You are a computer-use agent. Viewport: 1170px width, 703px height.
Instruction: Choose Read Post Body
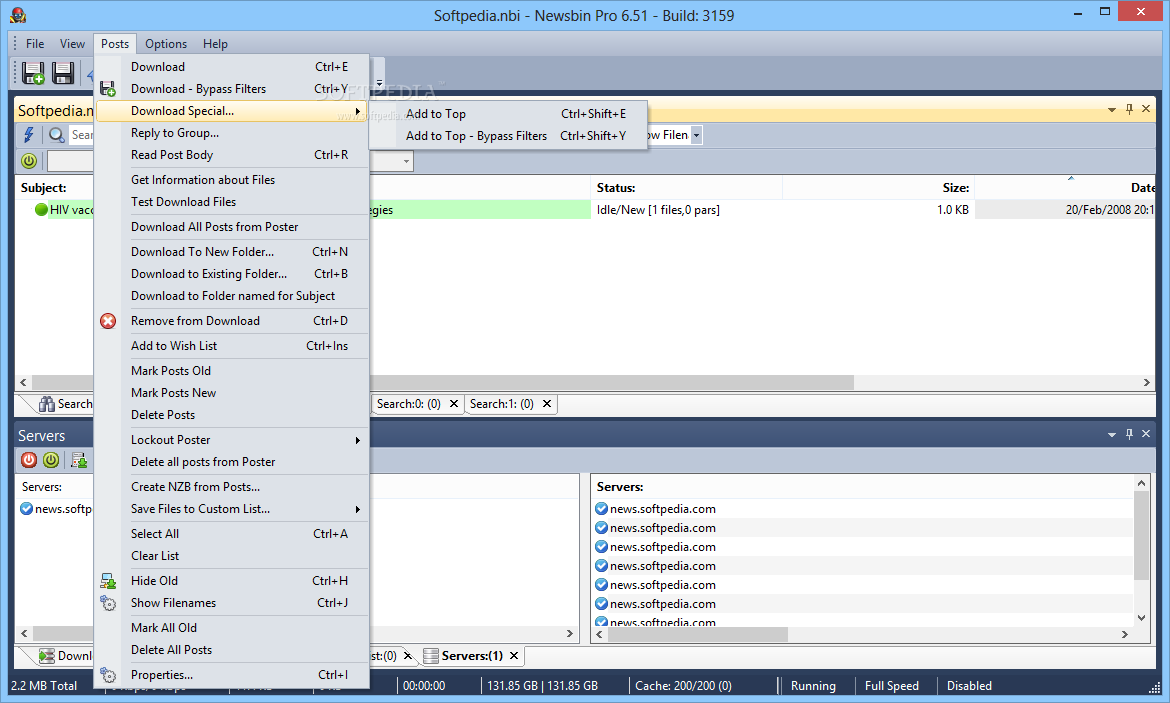pos(233,155)
